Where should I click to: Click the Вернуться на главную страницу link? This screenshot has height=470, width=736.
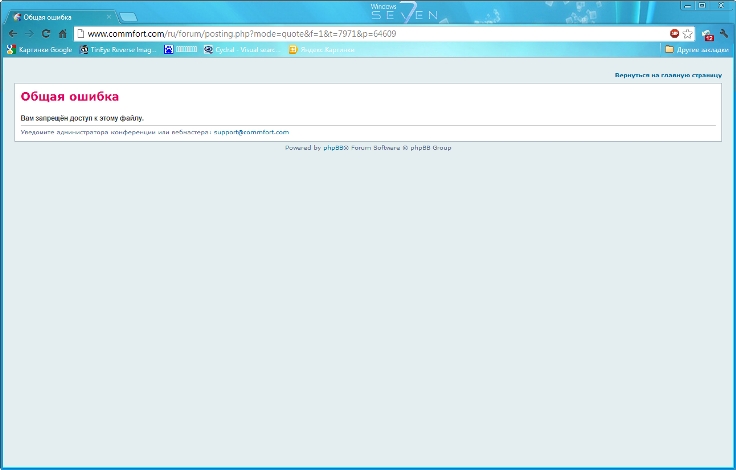[x=668, y=75]
